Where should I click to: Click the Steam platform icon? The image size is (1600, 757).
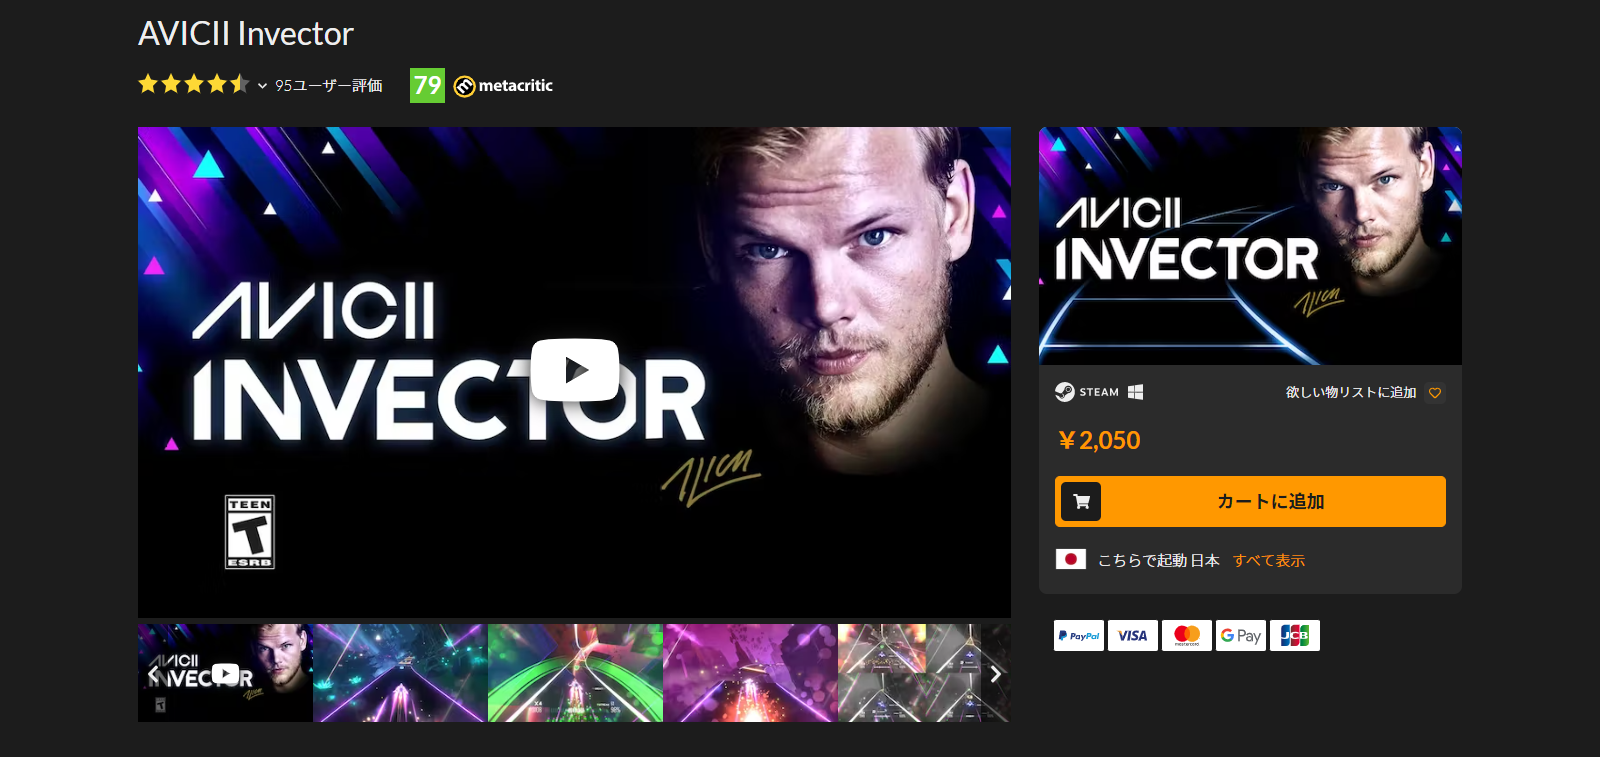tap(1065, 392)
